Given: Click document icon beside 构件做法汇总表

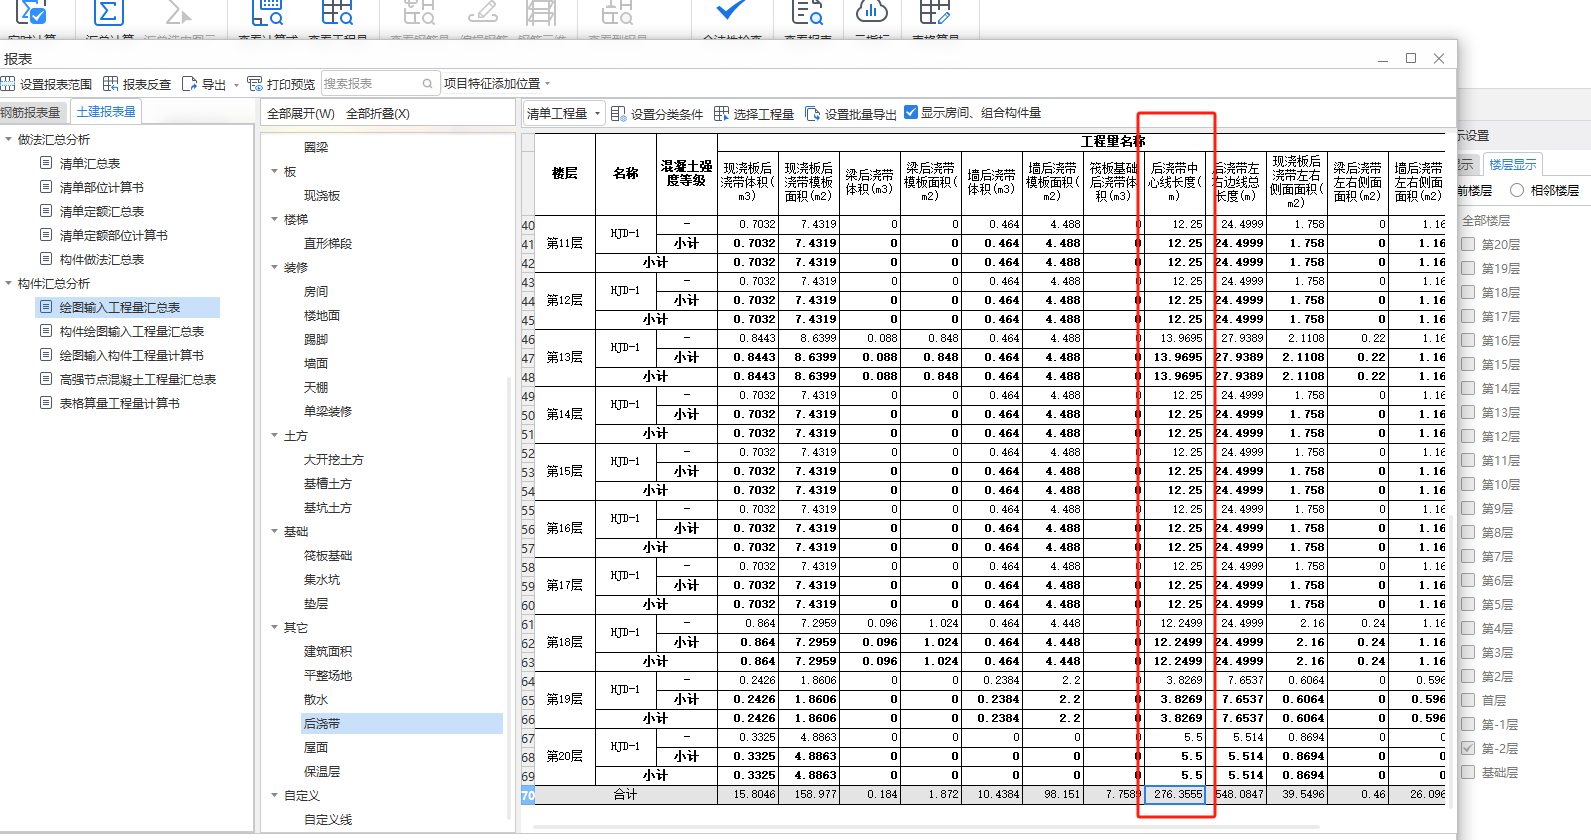Looking at the screenshot, I should click(46, 258).
